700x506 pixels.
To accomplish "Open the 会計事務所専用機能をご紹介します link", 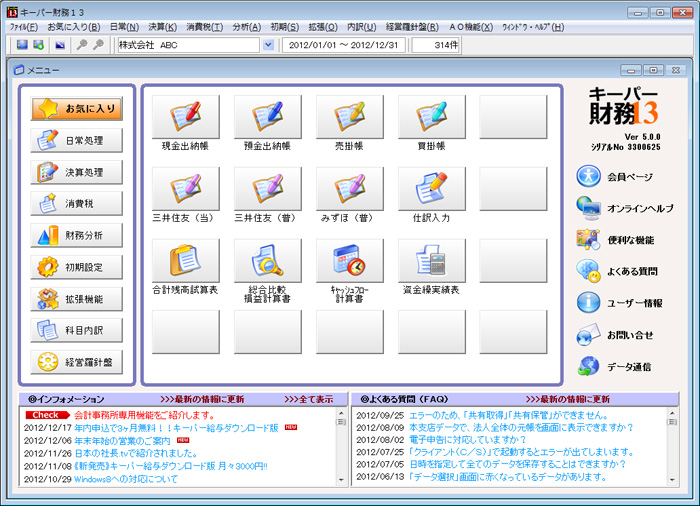I will (144, 415).
